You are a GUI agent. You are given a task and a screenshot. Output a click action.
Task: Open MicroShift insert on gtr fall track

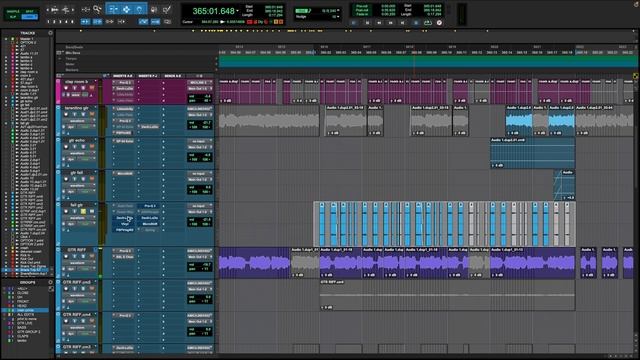tap(124, 173)
